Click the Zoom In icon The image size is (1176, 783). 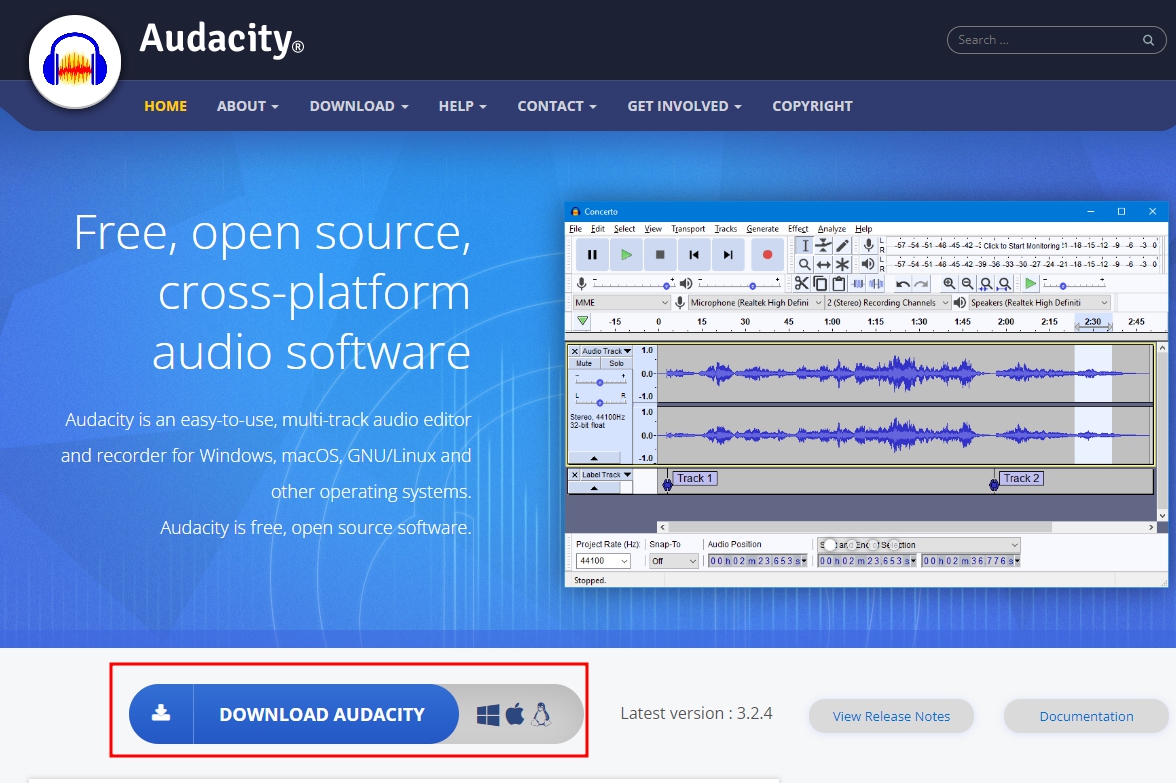[950, 284]
